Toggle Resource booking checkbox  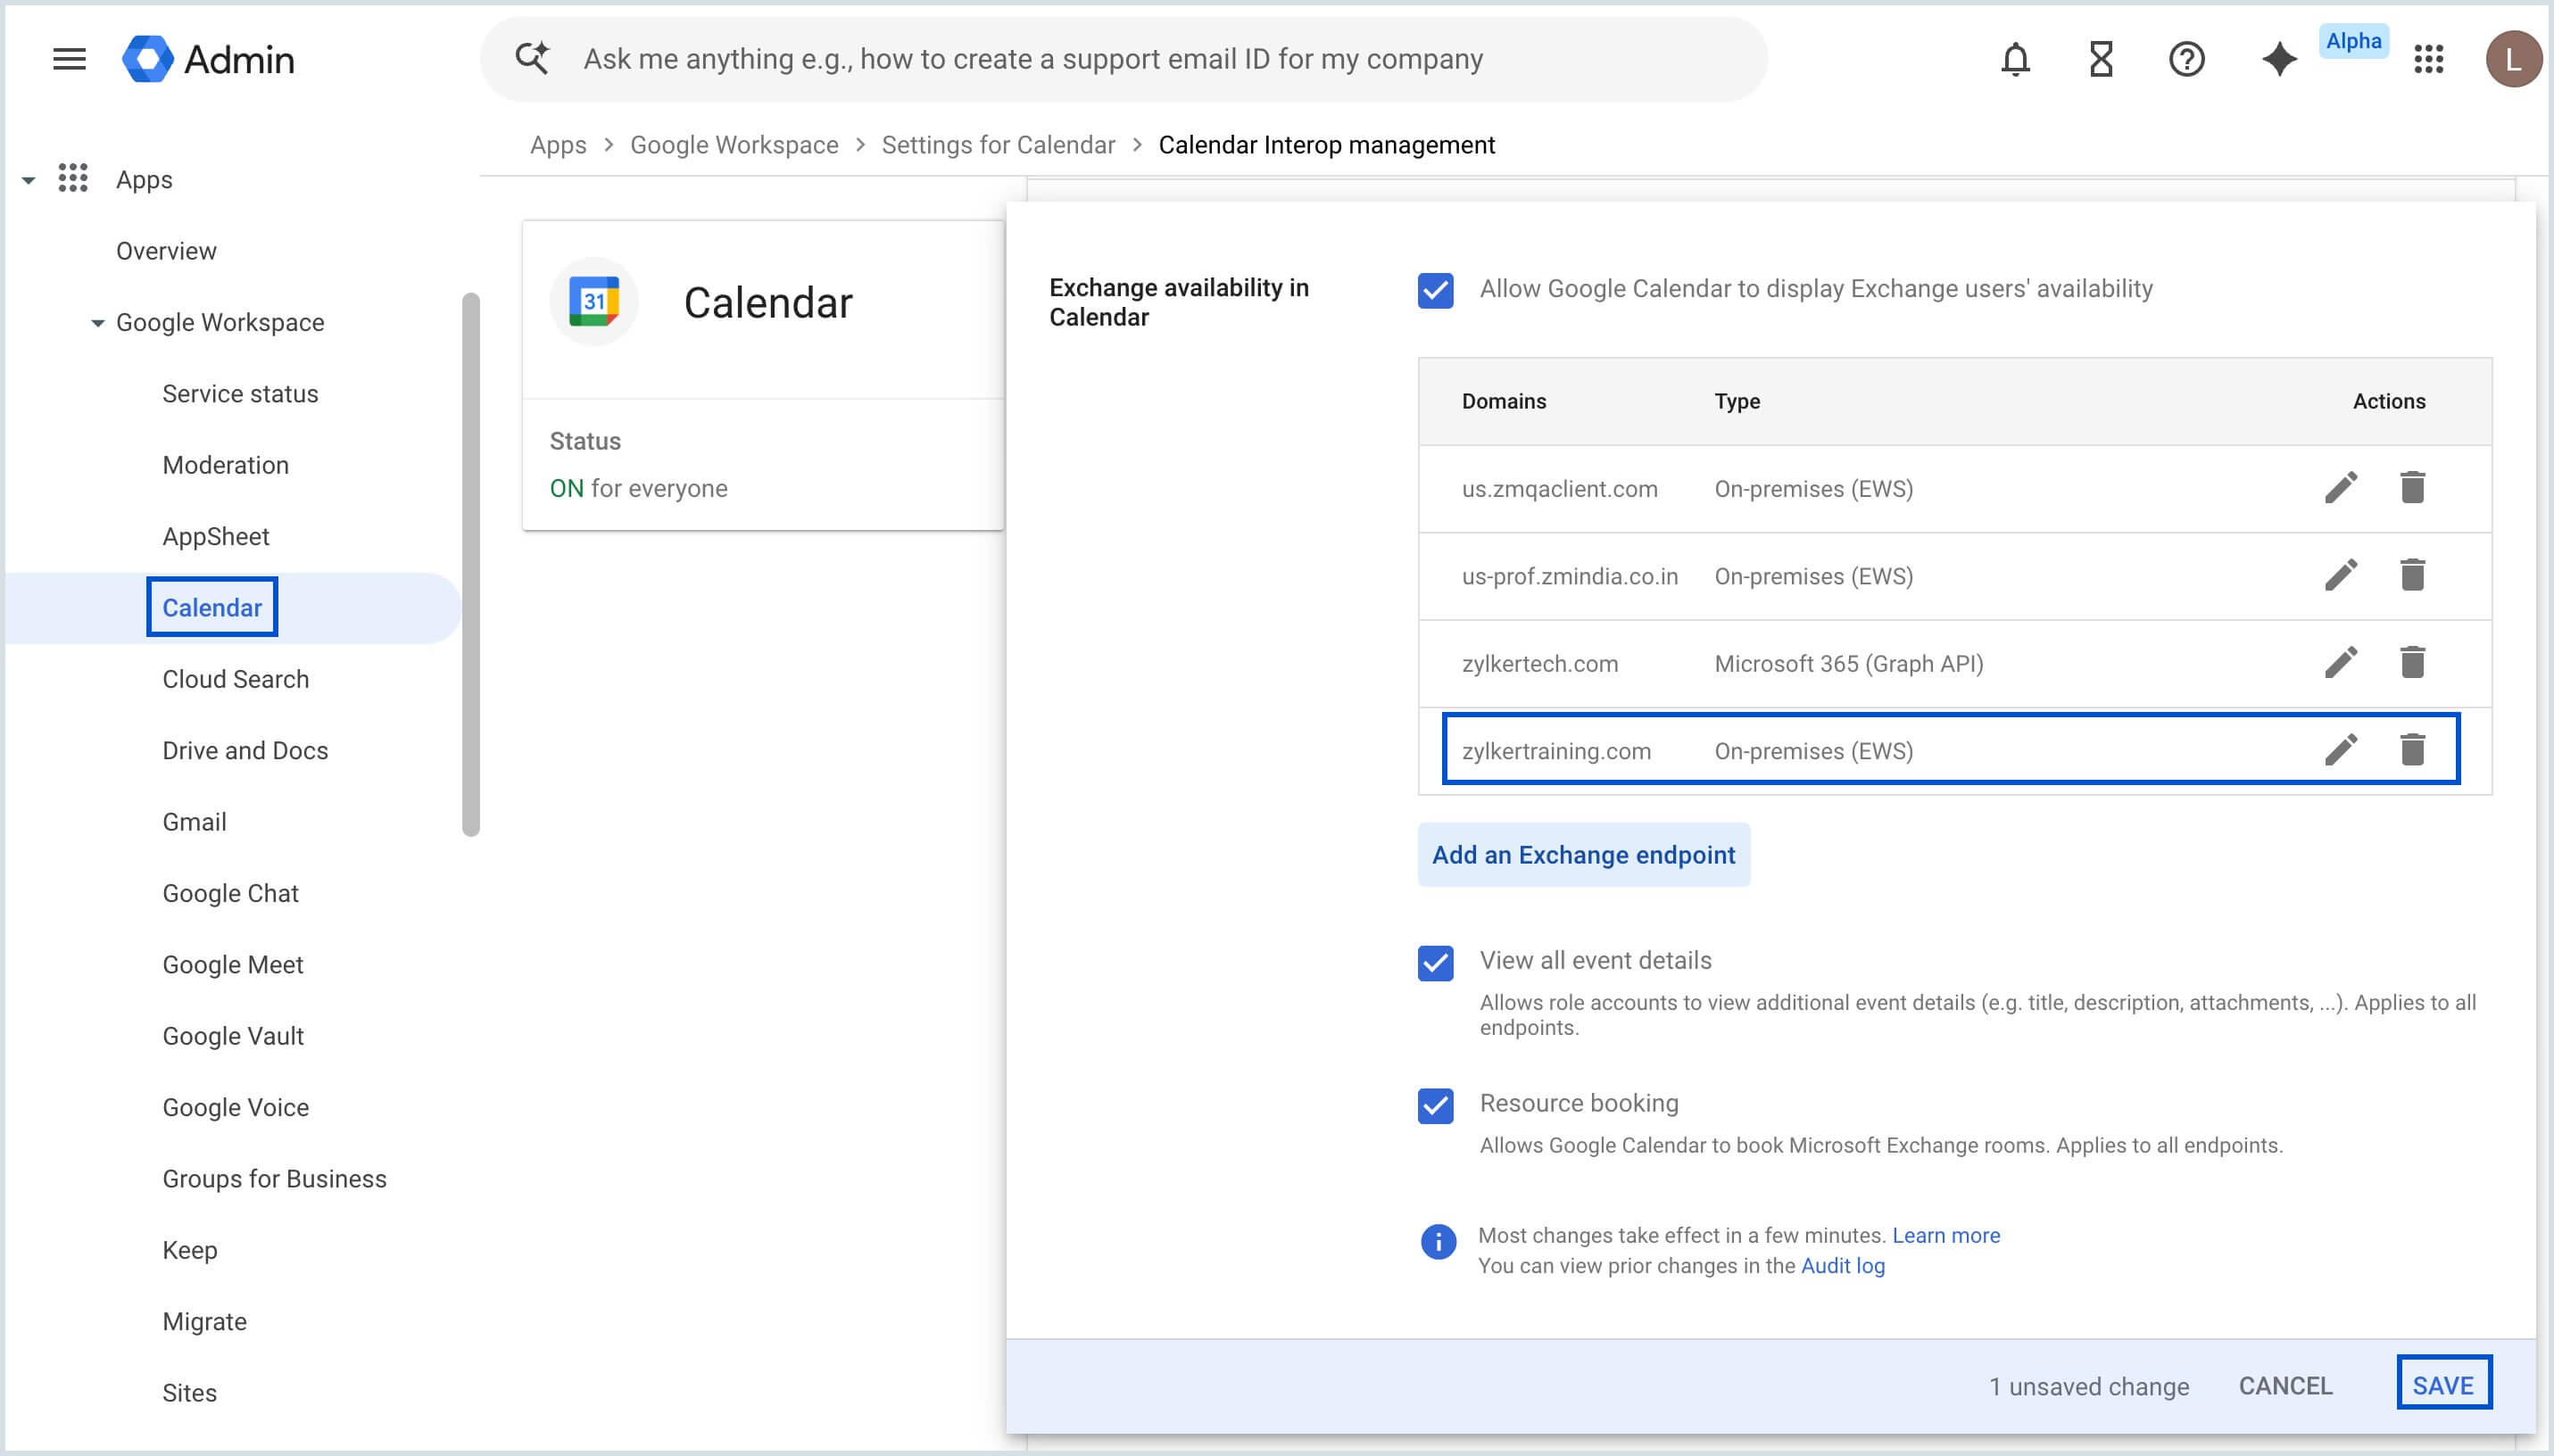1435,1106
